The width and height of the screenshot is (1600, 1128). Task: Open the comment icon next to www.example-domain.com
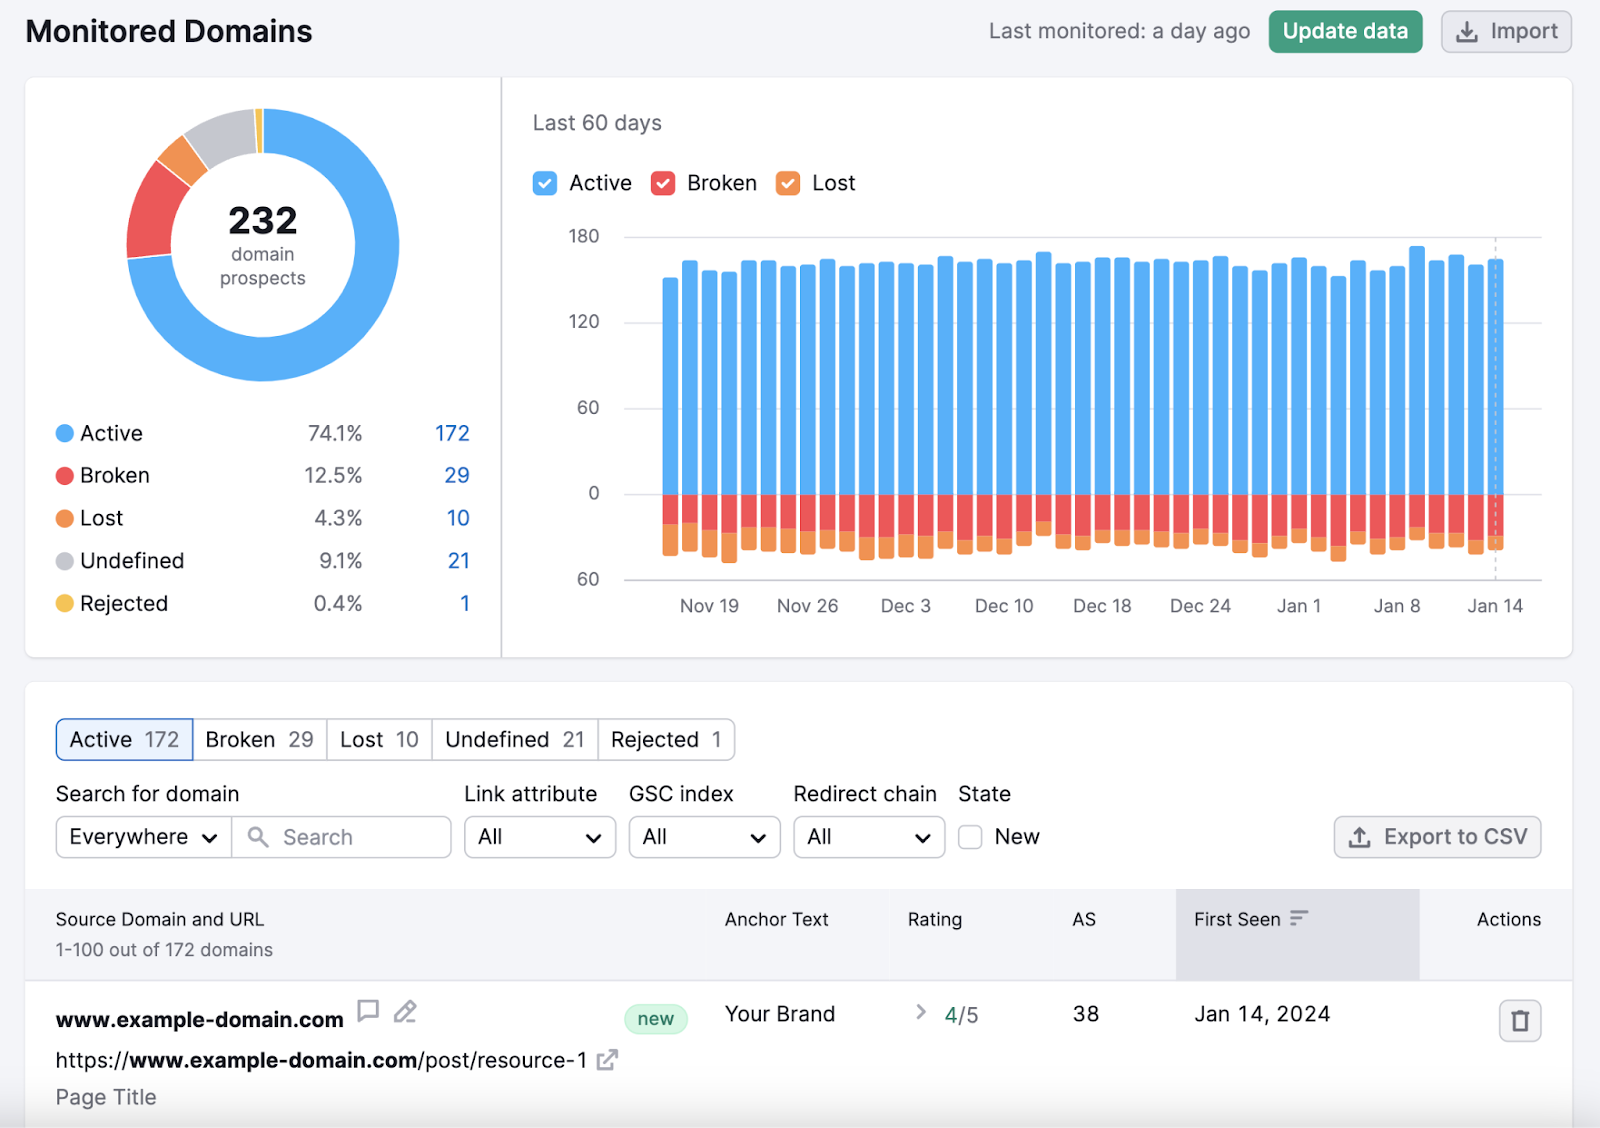click(x=369, y=1012)
